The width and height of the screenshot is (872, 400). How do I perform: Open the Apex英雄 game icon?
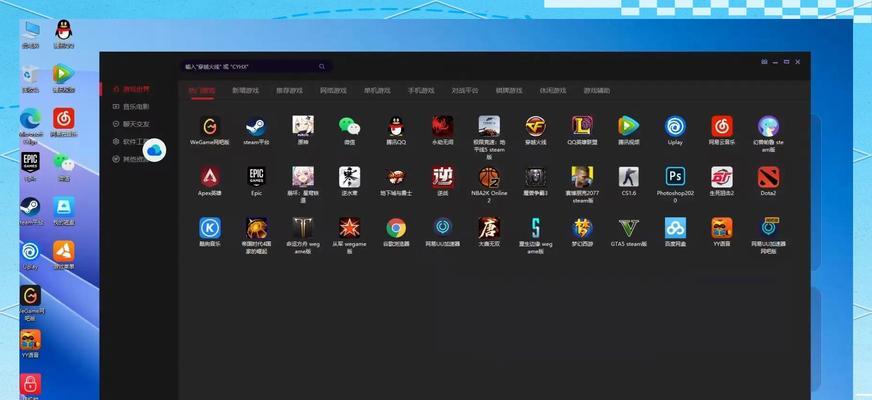click(210, 177)
